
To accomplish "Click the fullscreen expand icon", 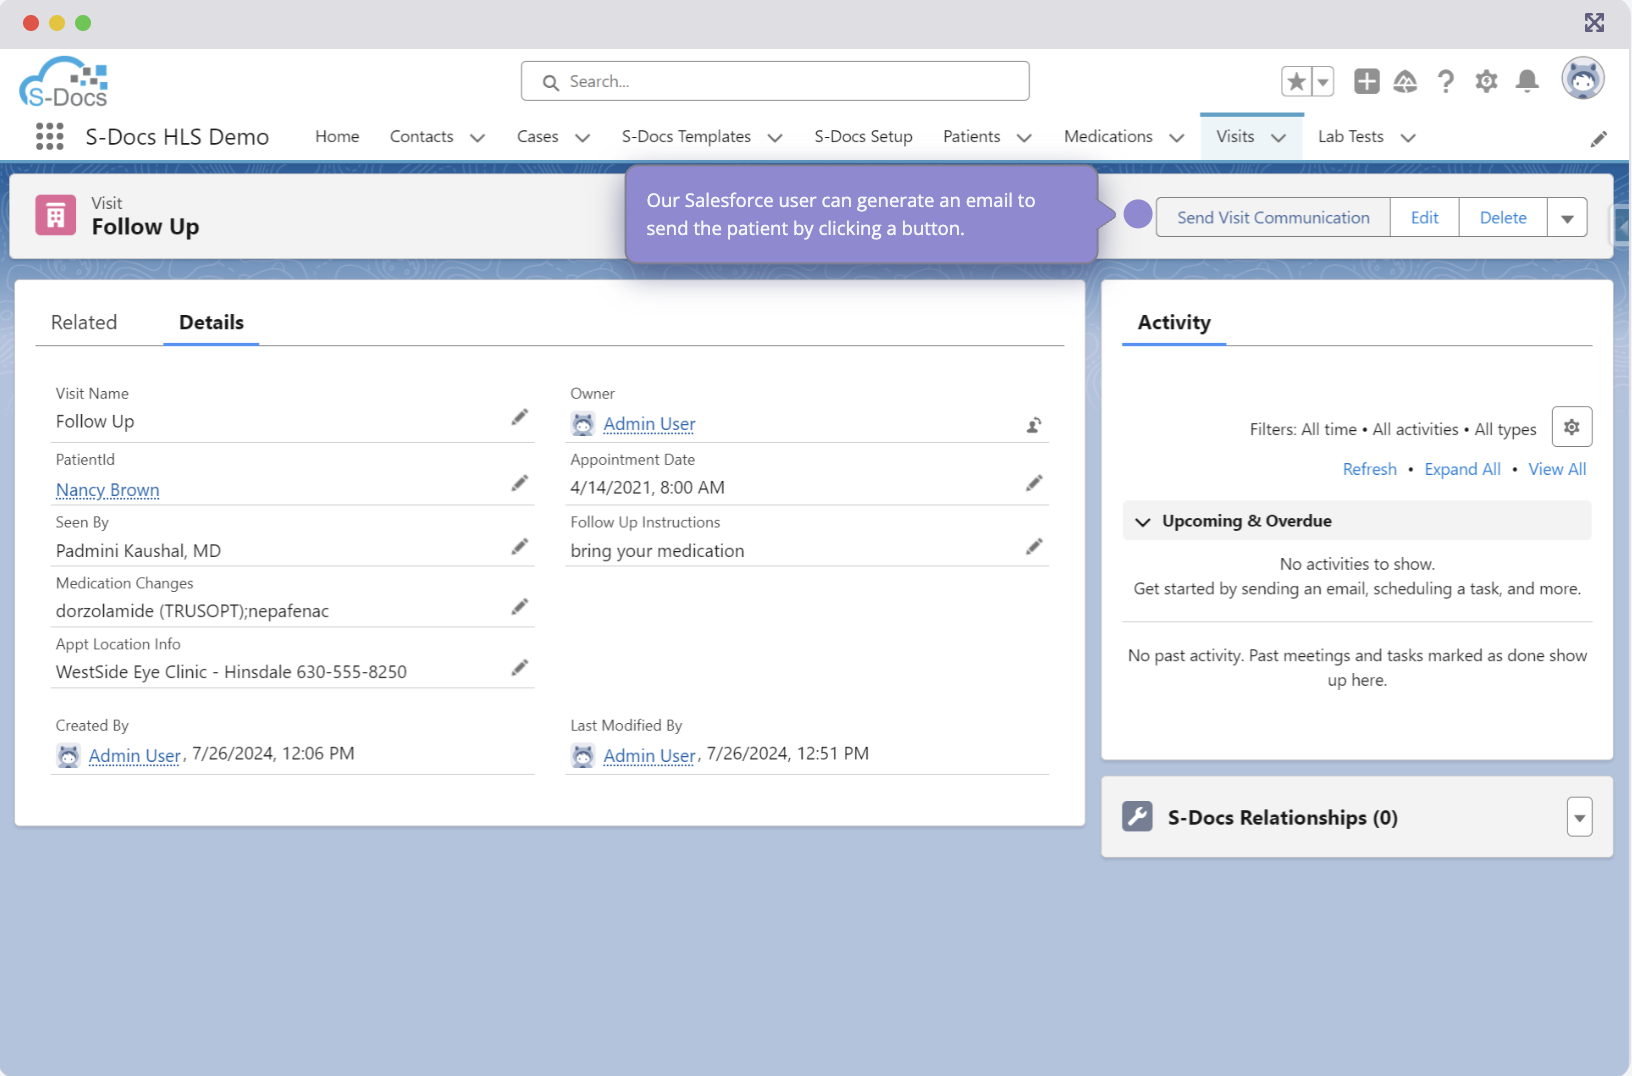I will tap(1594, 23).
